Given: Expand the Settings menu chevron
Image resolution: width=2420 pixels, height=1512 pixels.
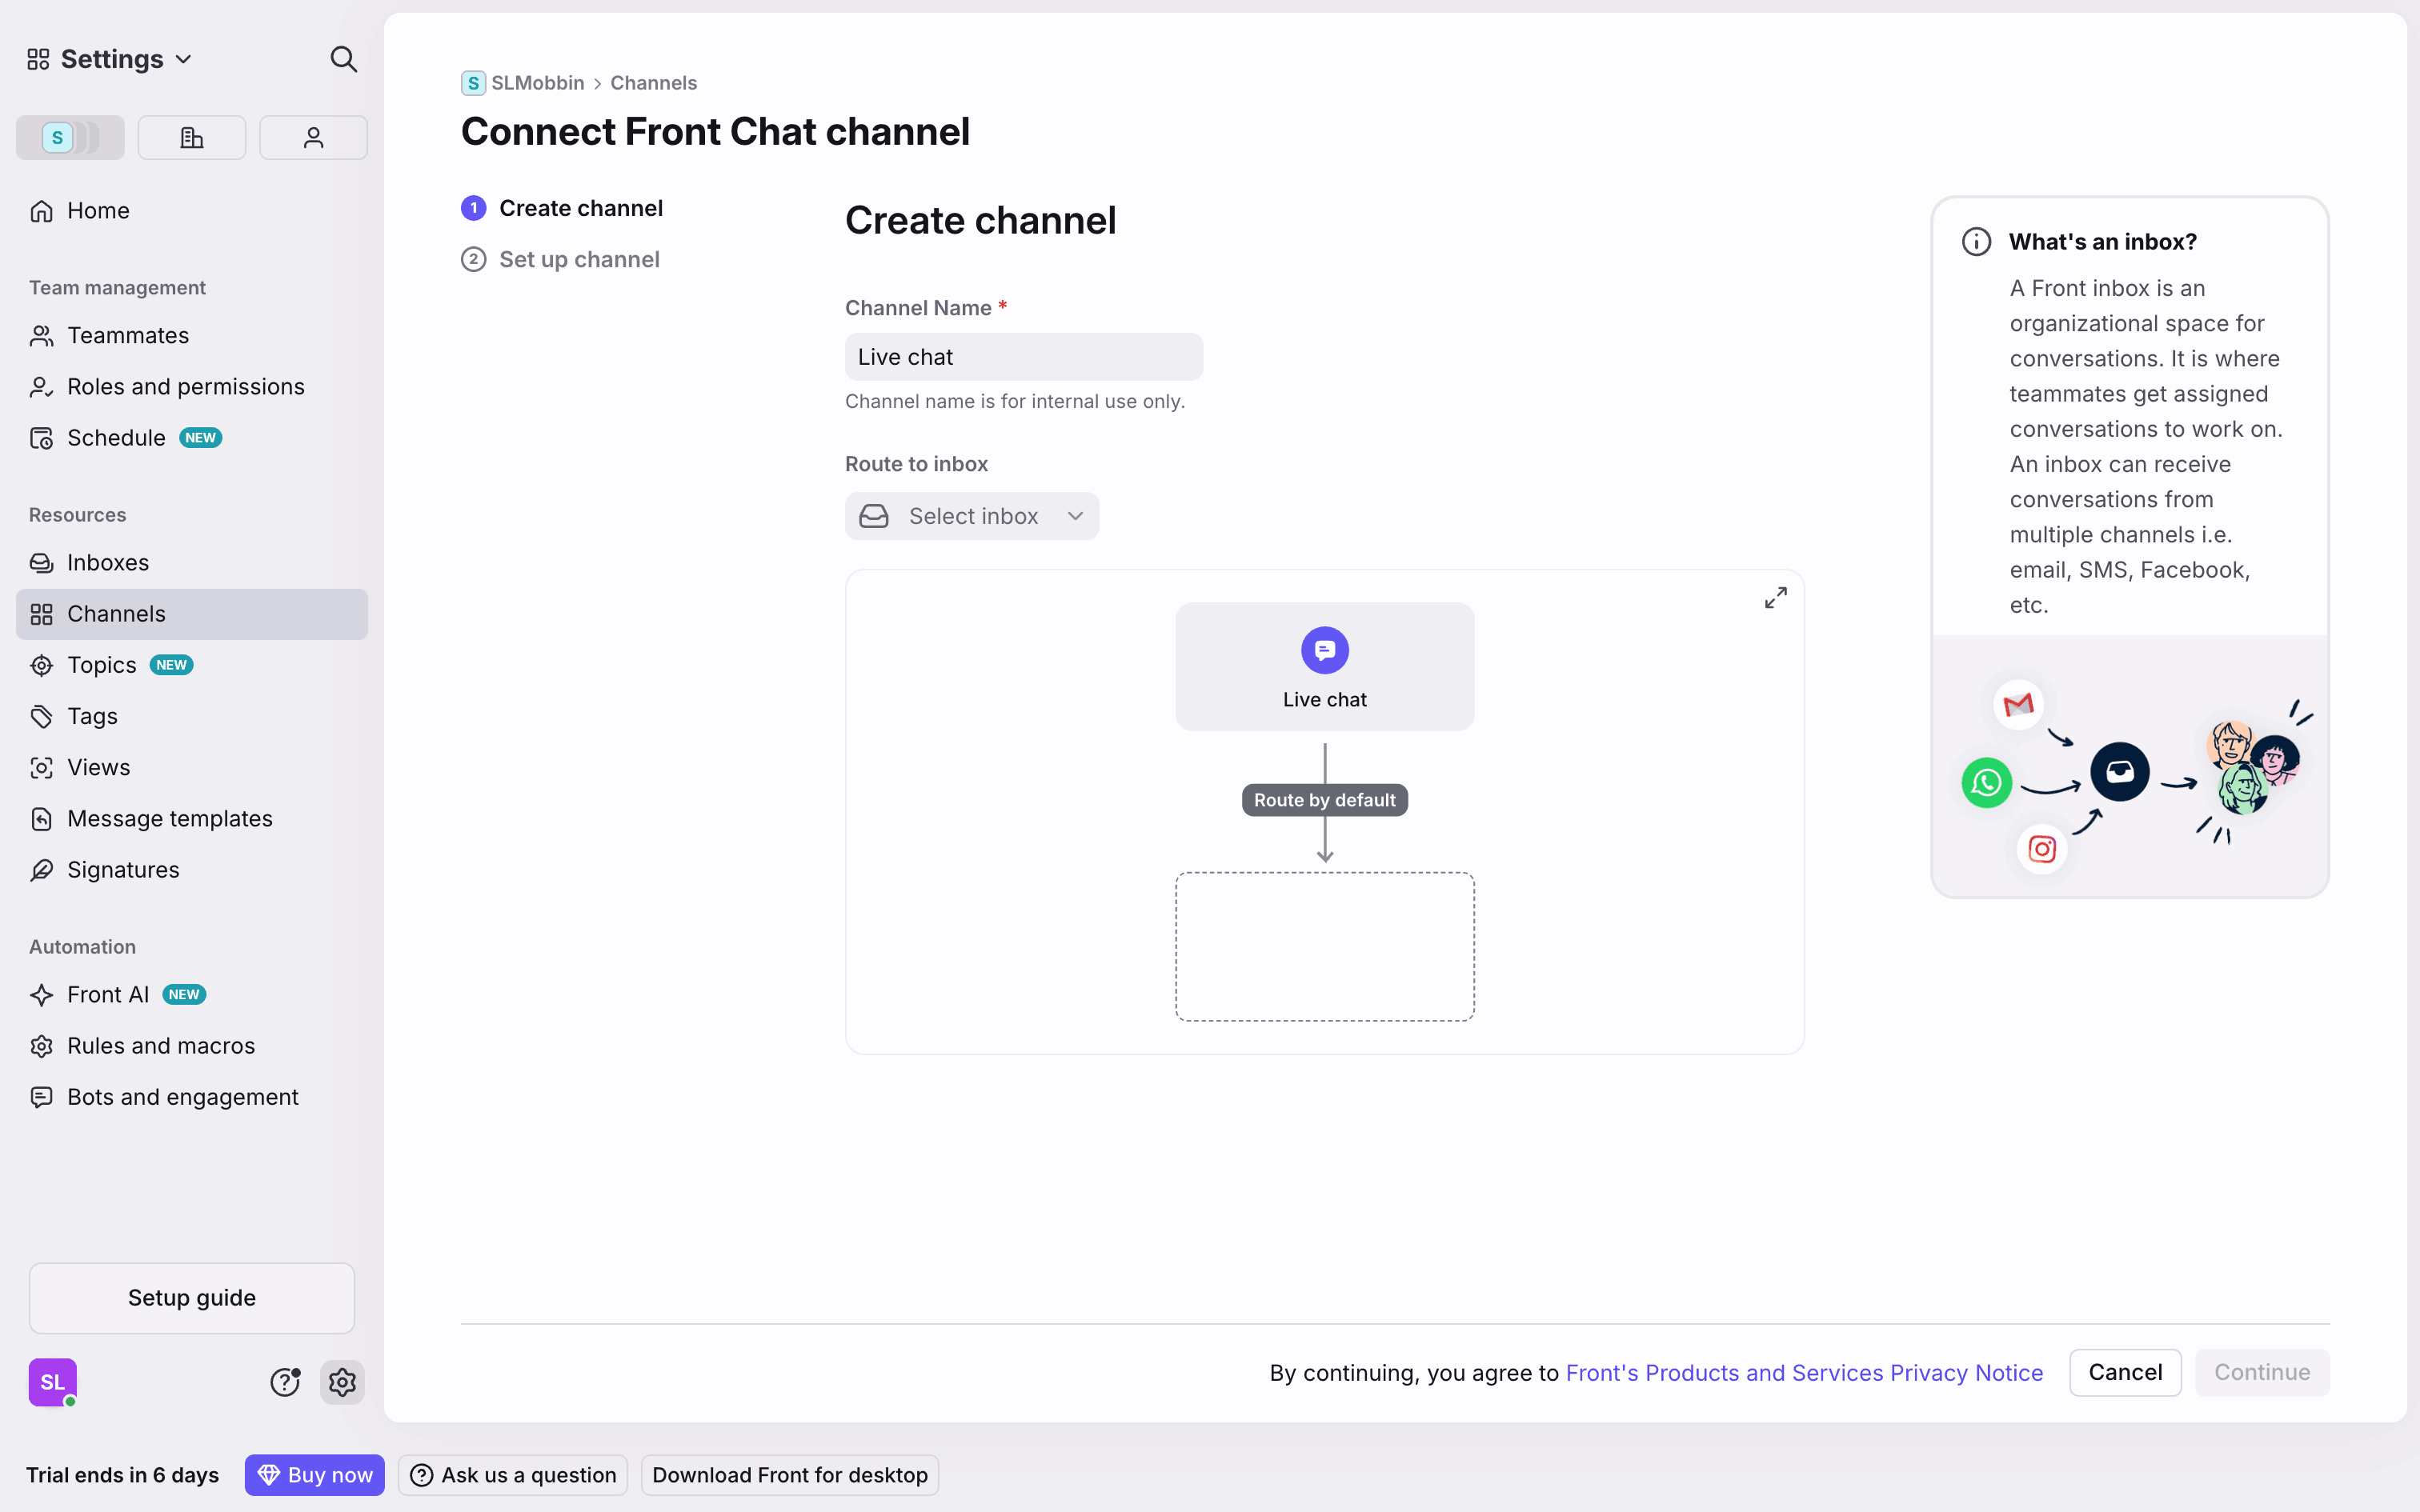Looking at the screenshot, I should click(x=184, y=60).
